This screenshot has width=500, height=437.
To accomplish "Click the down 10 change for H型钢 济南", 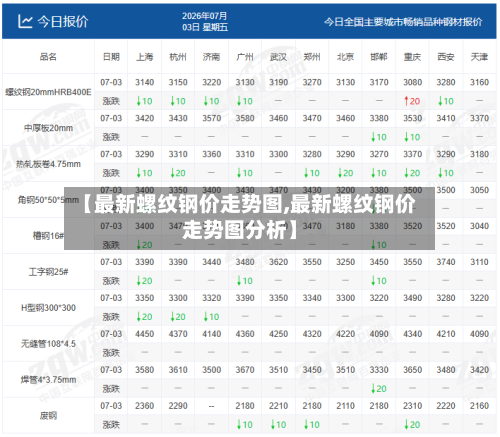I will (211, 317).
